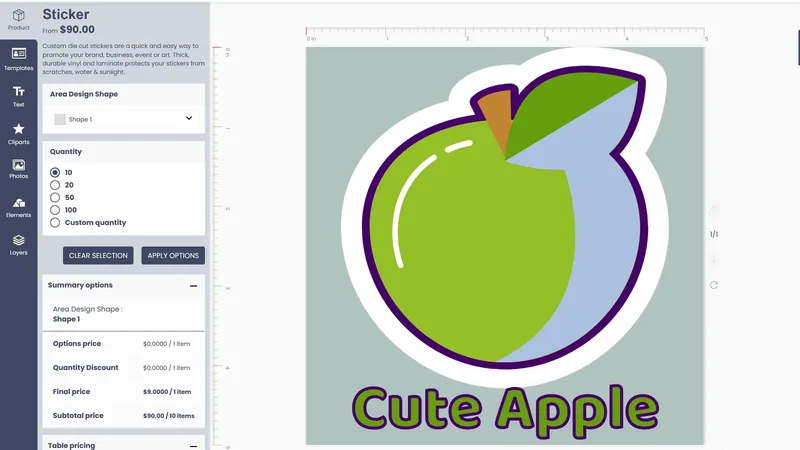Click the Options price $0.0000 / 1 item value
Viewport: 800px width, 450px height.
[166, 344]
